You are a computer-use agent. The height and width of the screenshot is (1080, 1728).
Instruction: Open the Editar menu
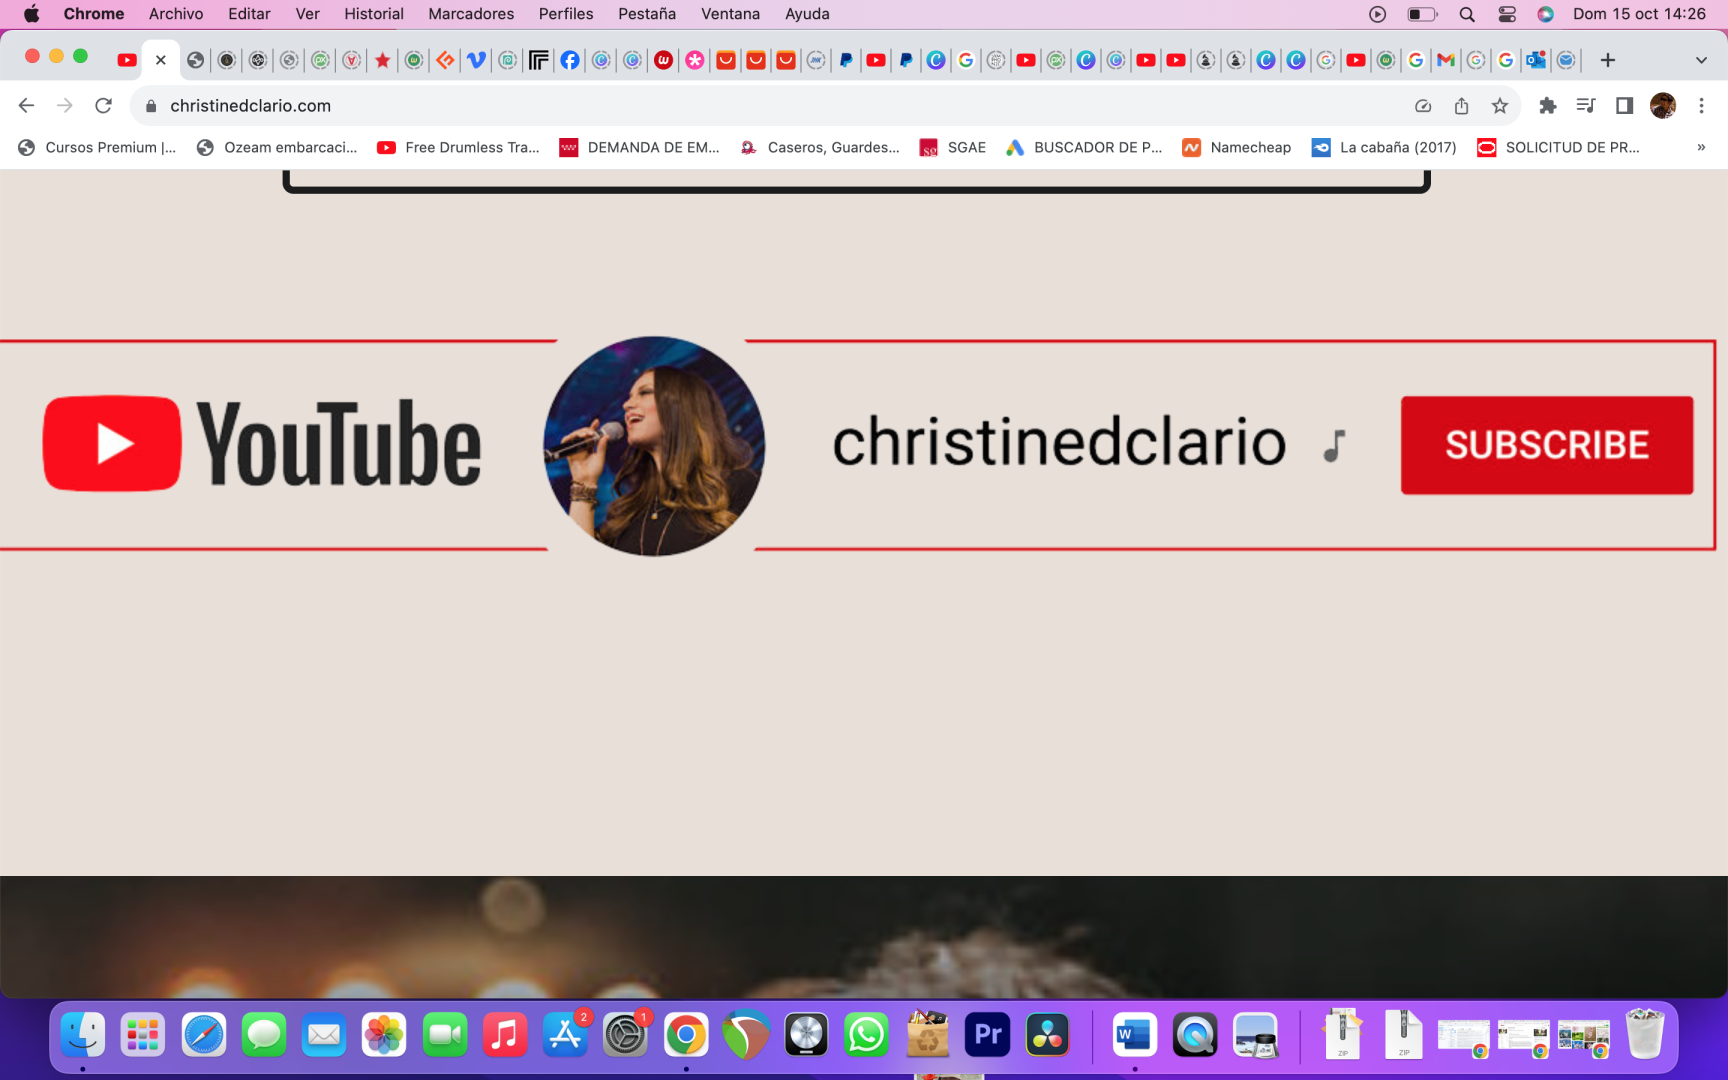click(x=249, y=14)
